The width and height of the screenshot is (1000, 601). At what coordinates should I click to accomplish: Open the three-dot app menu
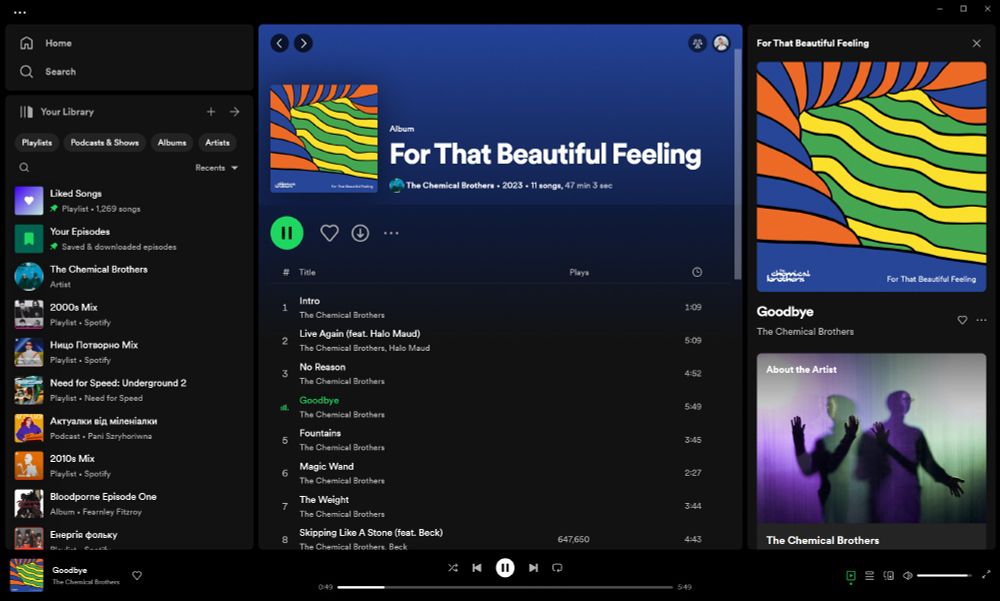[20, 12]
